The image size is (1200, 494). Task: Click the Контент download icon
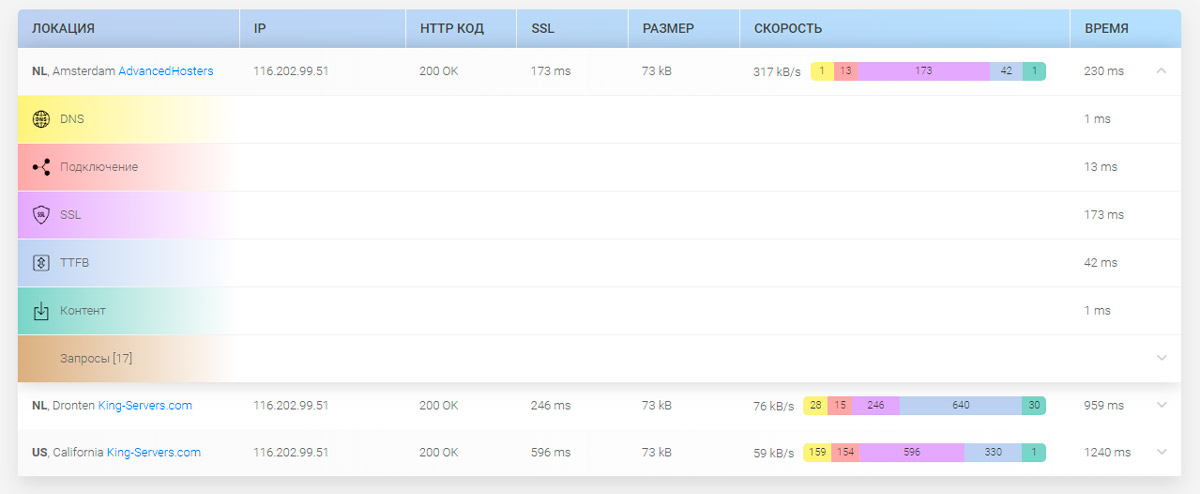tap(41, 311)
